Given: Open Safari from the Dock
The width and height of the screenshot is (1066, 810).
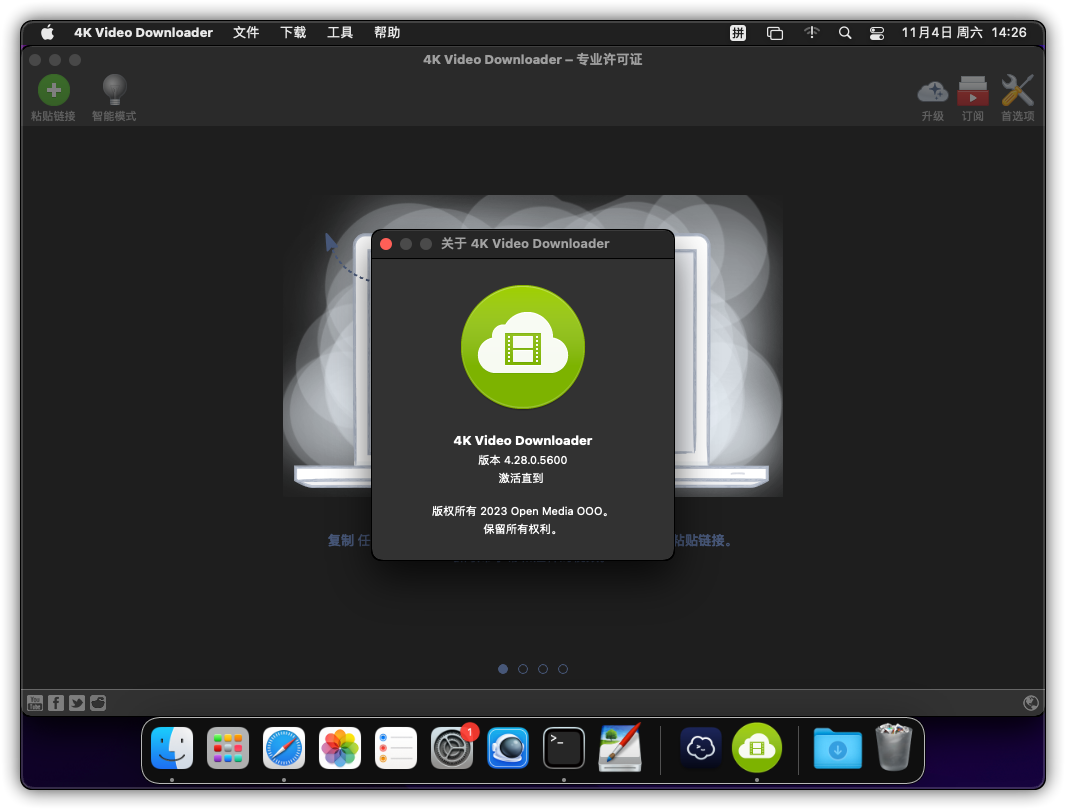Looking at the screenshot, I should coord(283,748).
